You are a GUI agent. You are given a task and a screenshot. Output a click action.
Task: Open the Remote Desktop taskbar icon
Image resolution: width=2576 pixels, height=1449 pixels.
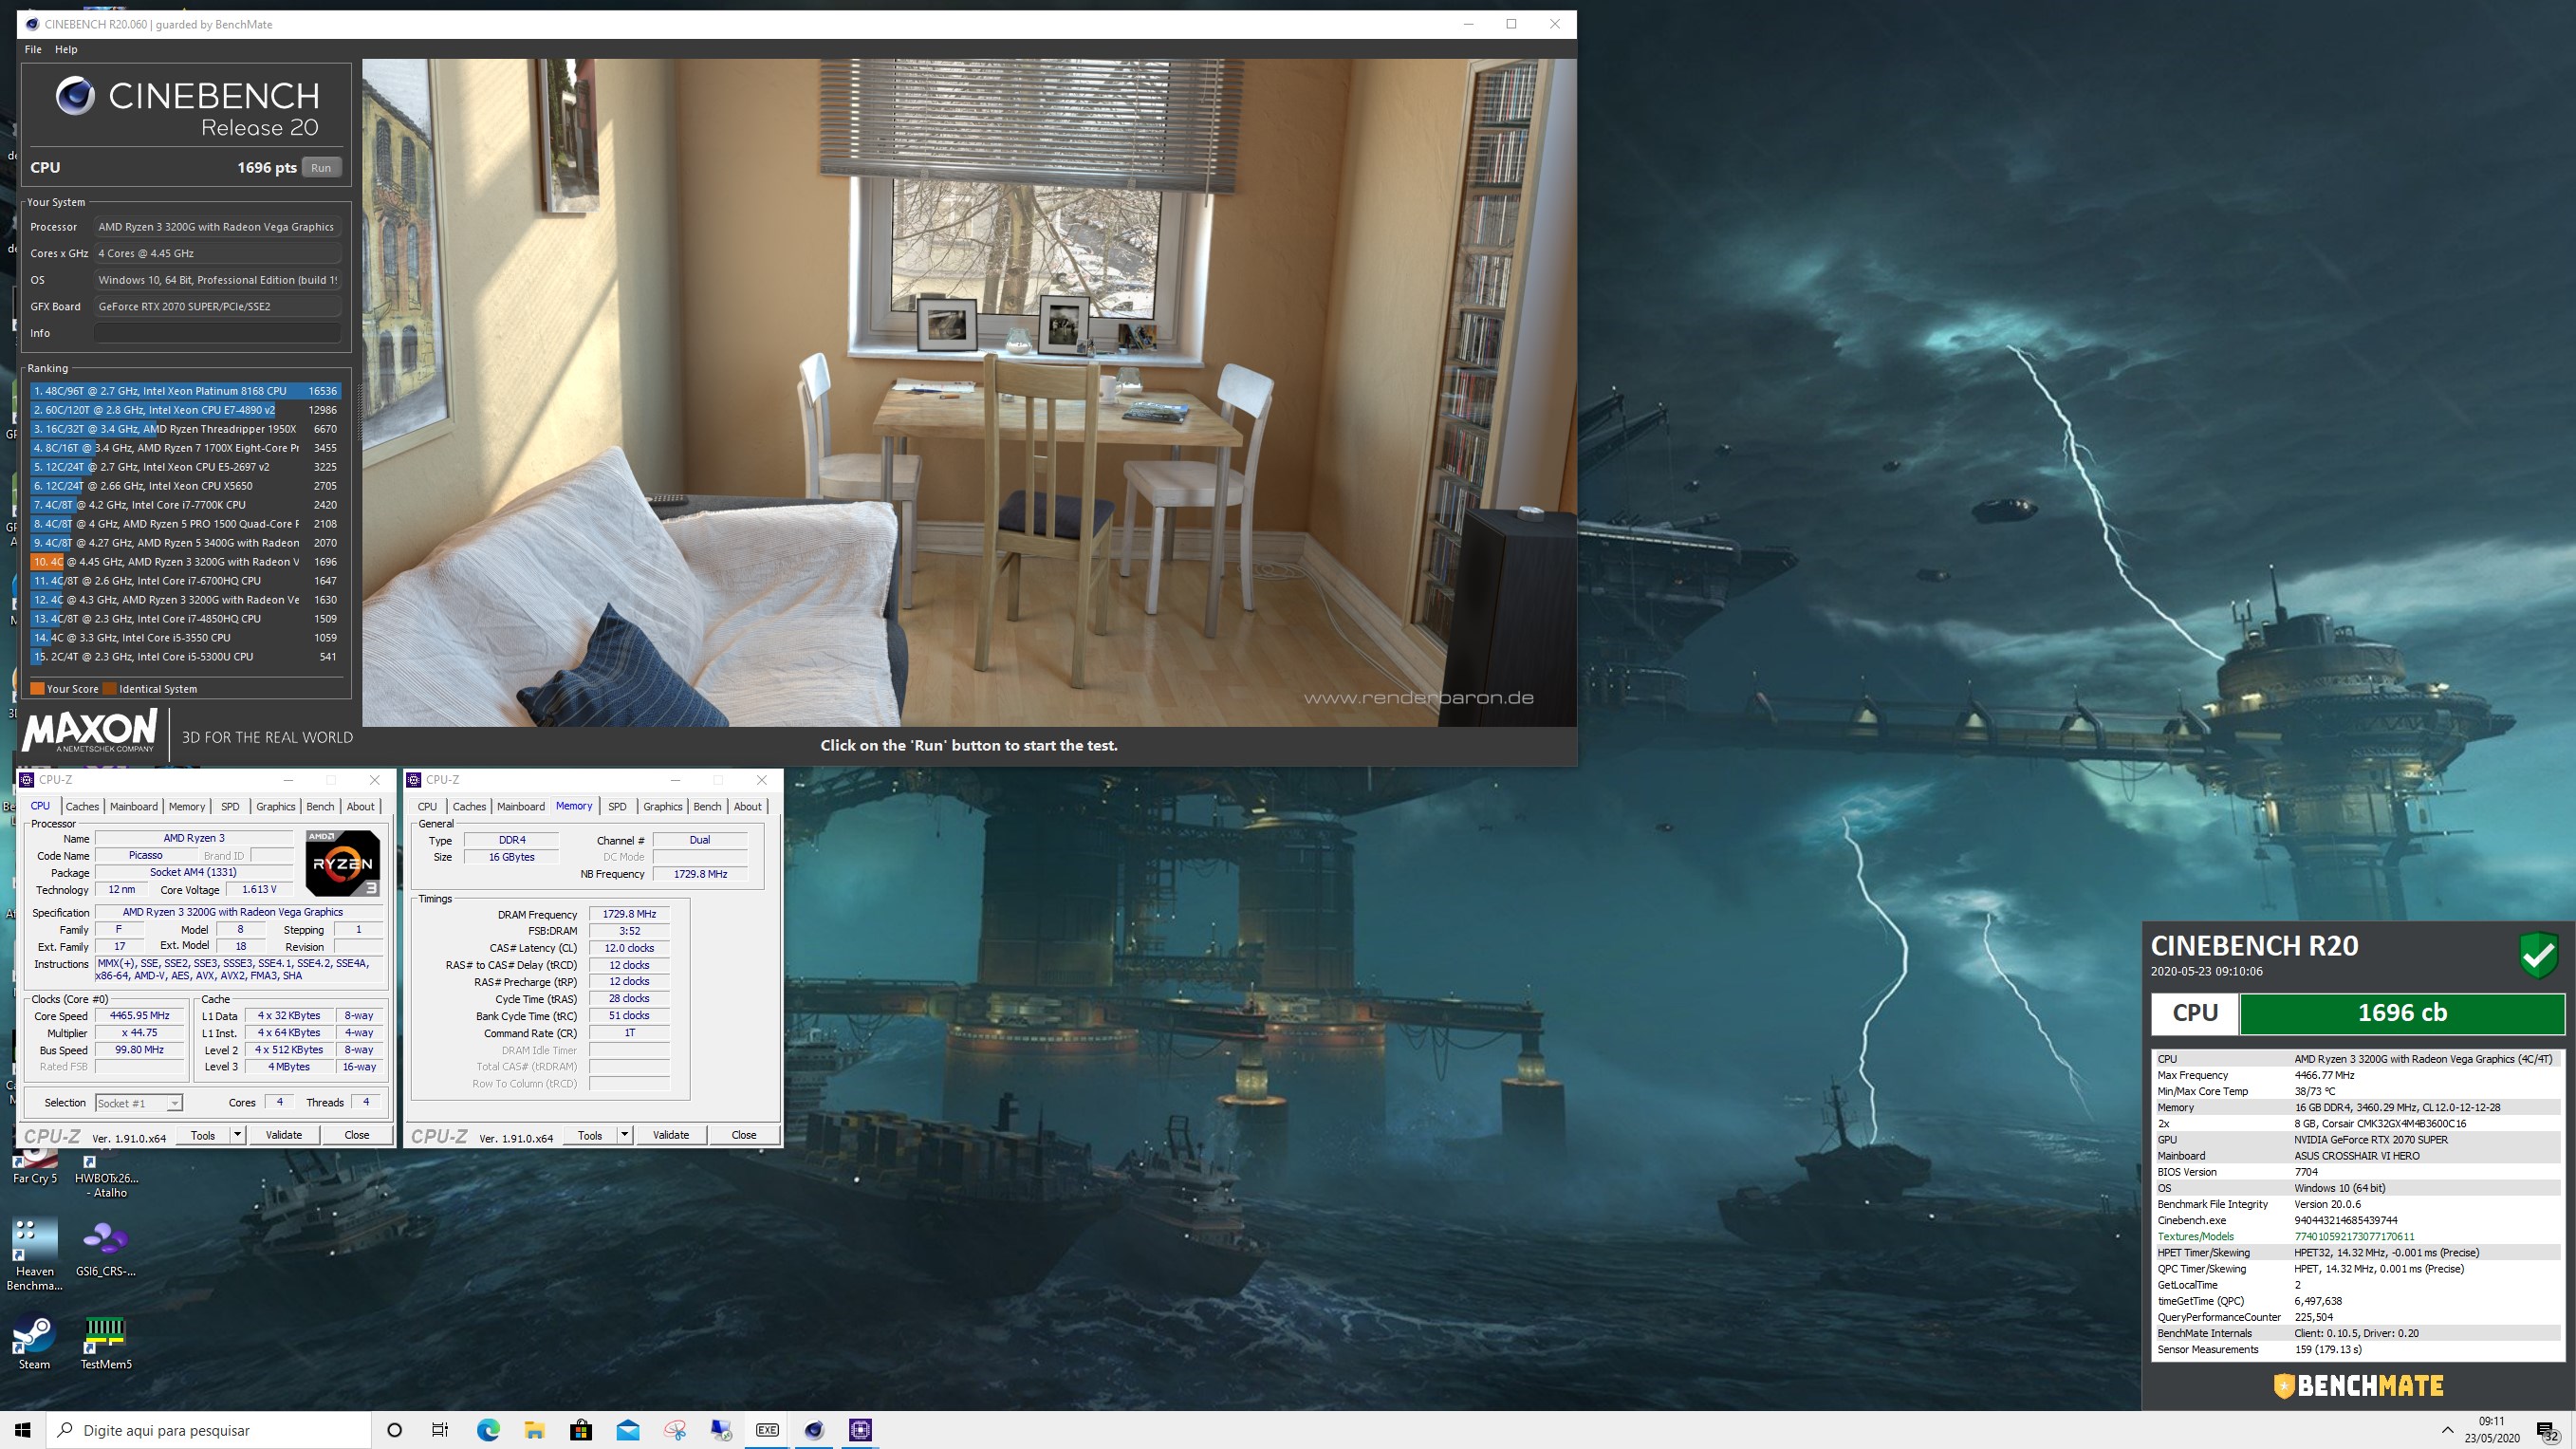[721, 1430]
